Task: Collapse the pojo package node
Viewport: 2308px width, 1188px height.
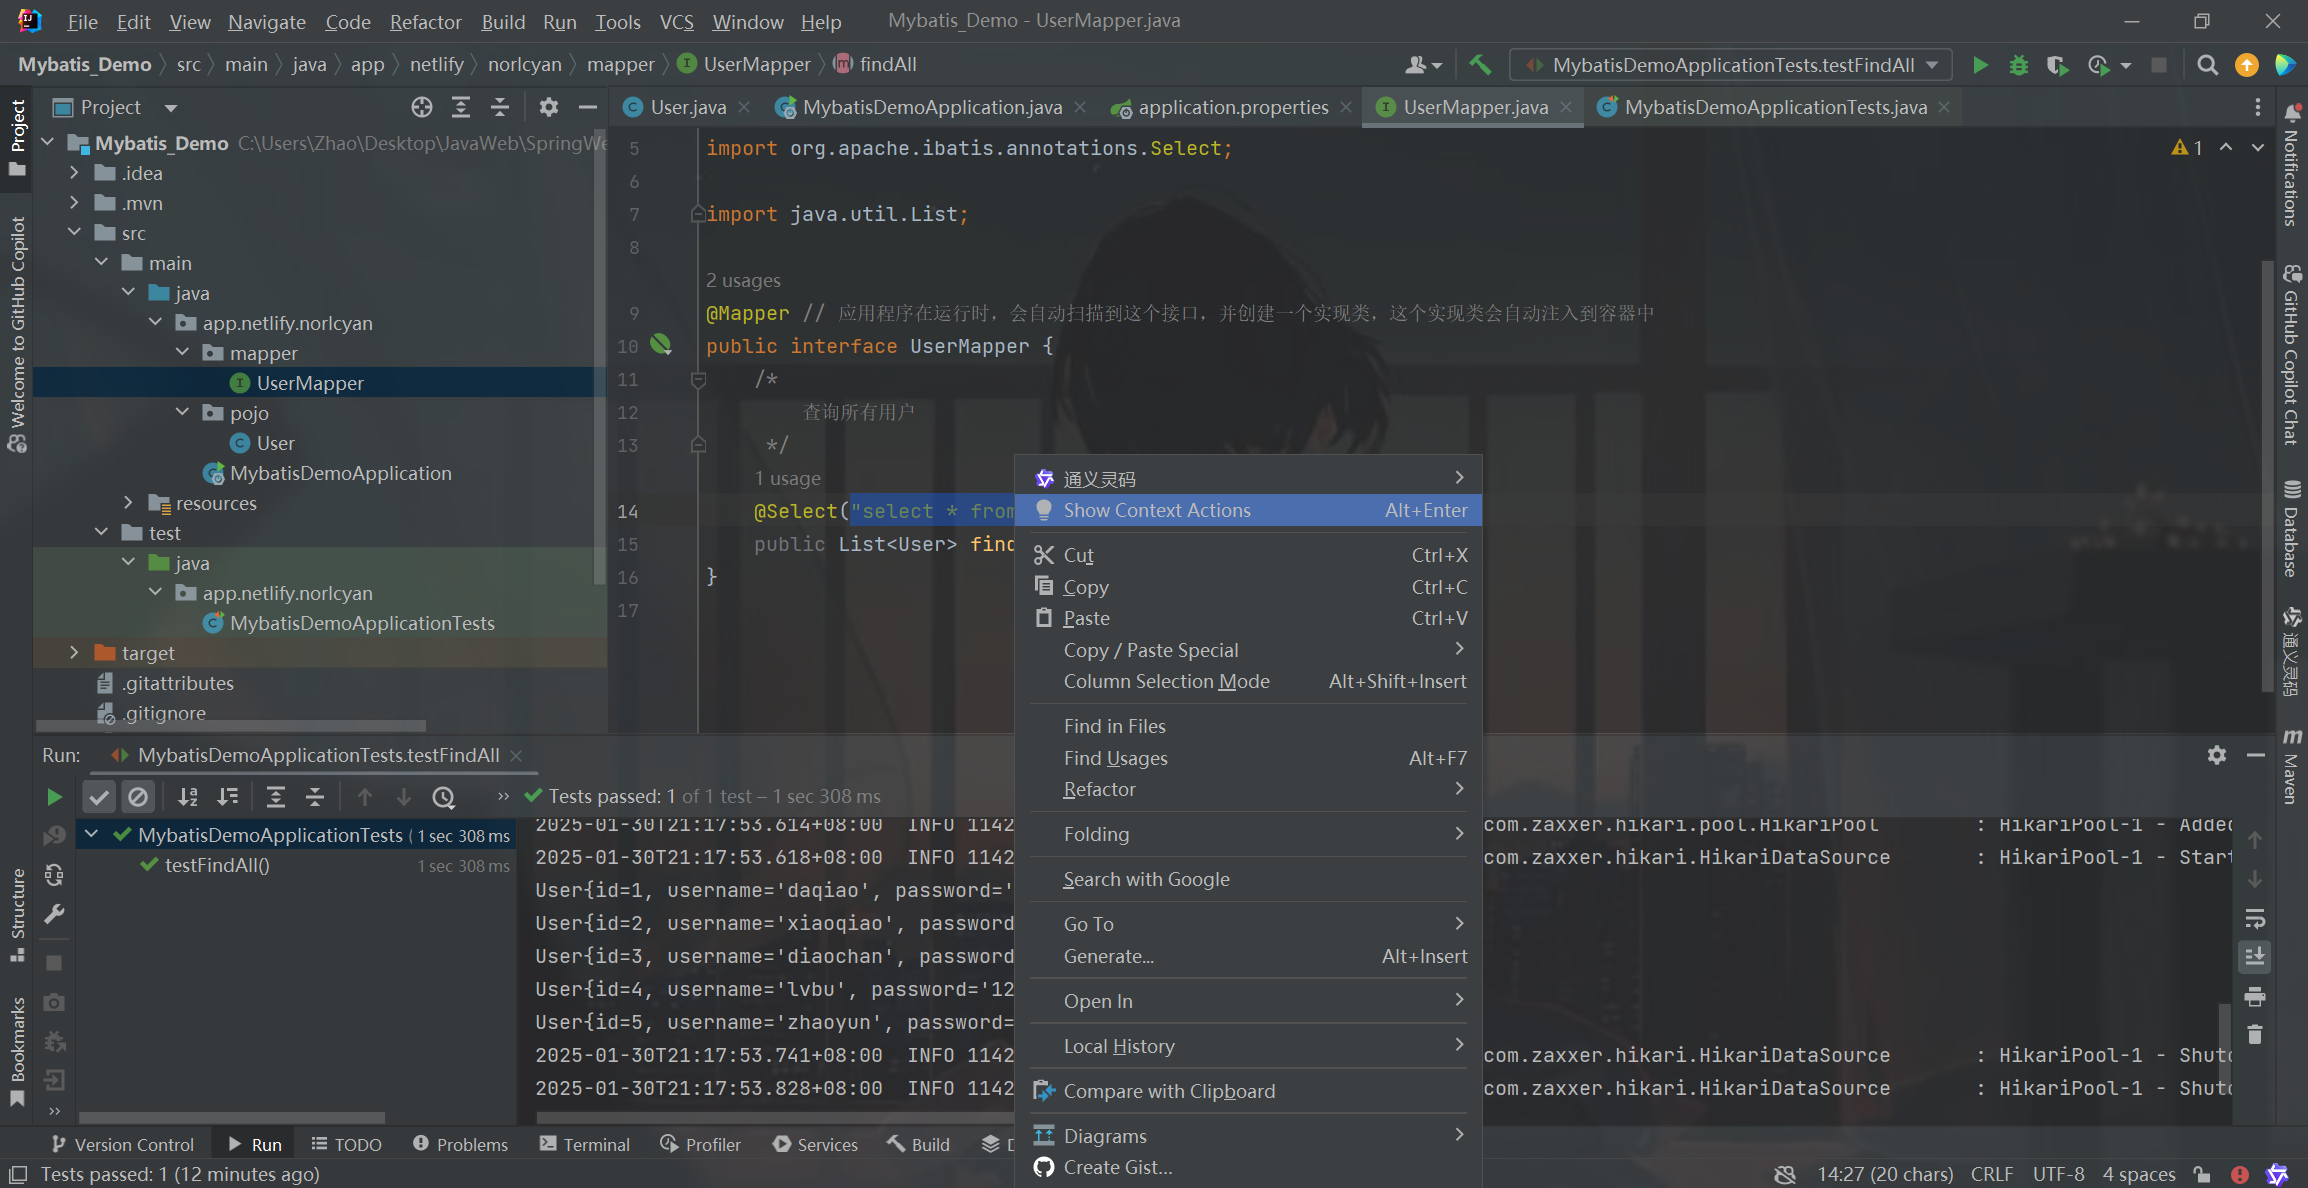Action: coord(182,412)
